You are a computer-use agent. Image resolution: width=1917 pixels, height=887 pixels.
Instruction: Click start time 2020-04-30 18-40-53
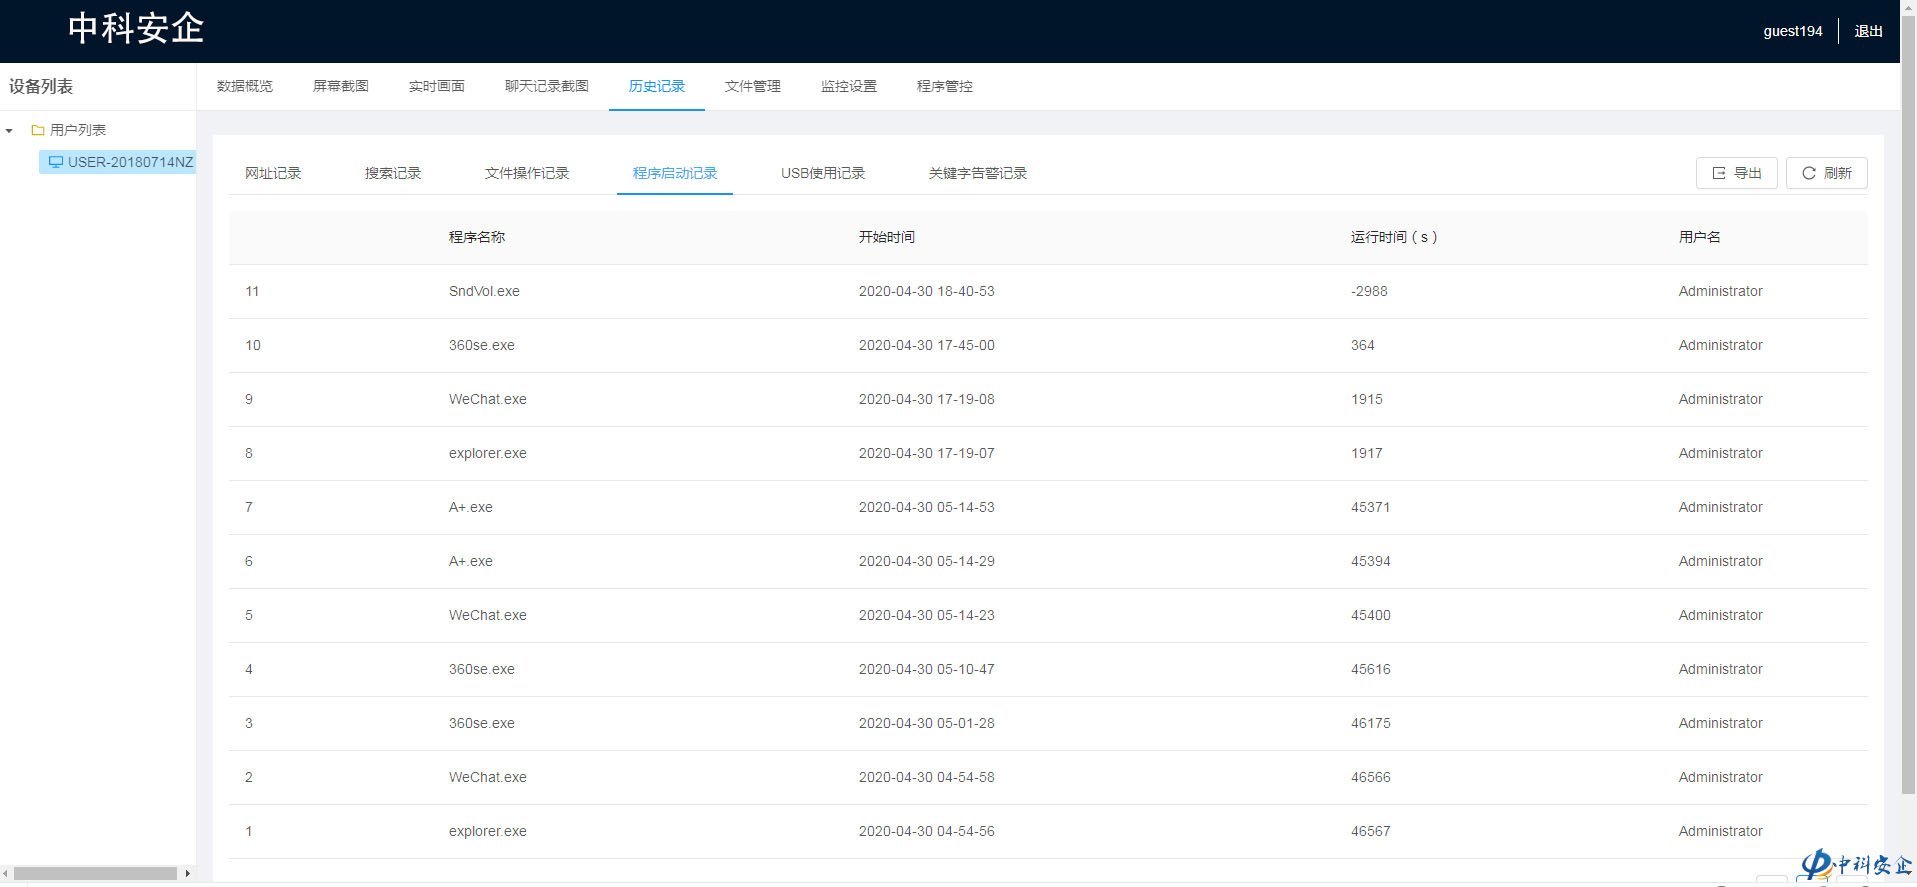point(927,291)
